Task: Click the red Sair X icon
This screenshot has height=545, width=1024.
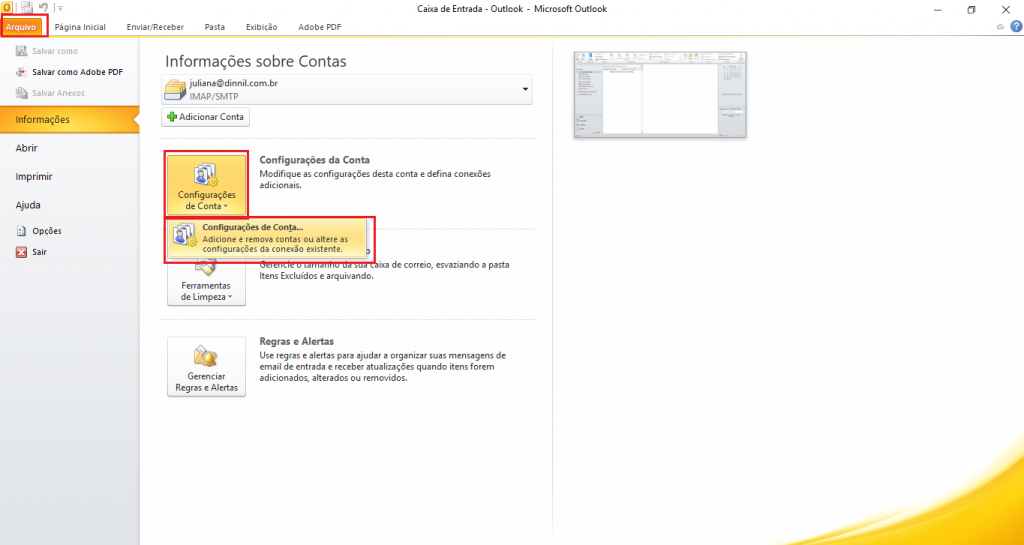Action: click(x=22, y=252)
